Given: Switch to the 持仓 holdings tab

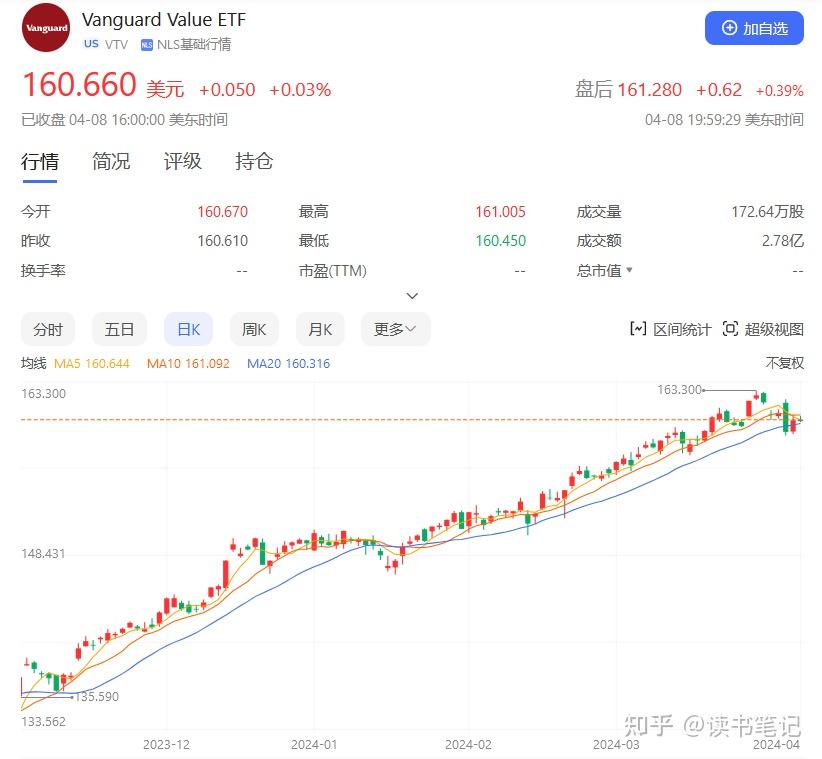Looking at the screenshot, I should [x=253, y=161].
